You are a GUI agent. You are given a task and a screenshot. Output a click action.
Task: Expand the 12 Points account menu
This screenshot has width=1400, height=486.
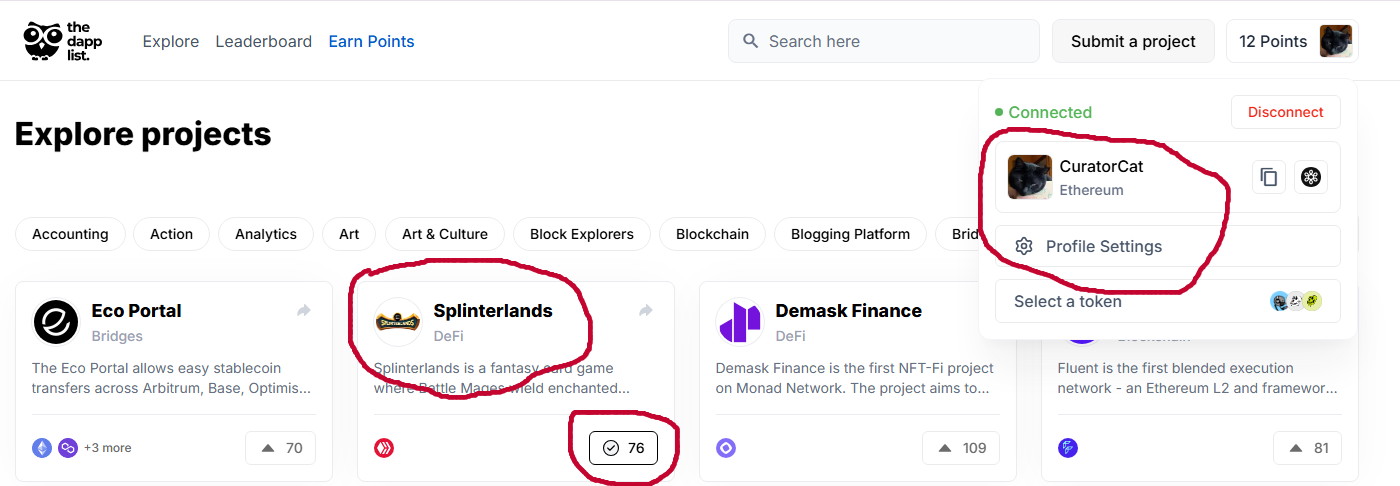(1292, 41)
